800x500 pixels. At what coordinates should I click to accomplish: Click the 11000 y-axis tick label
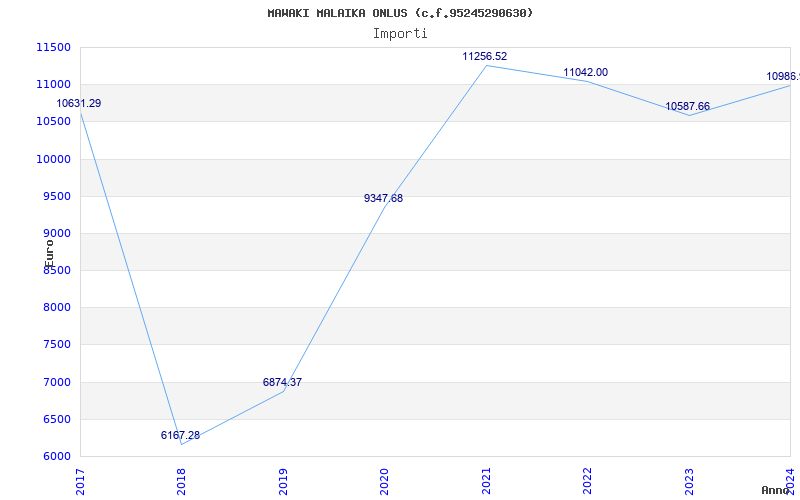point(53,85)
